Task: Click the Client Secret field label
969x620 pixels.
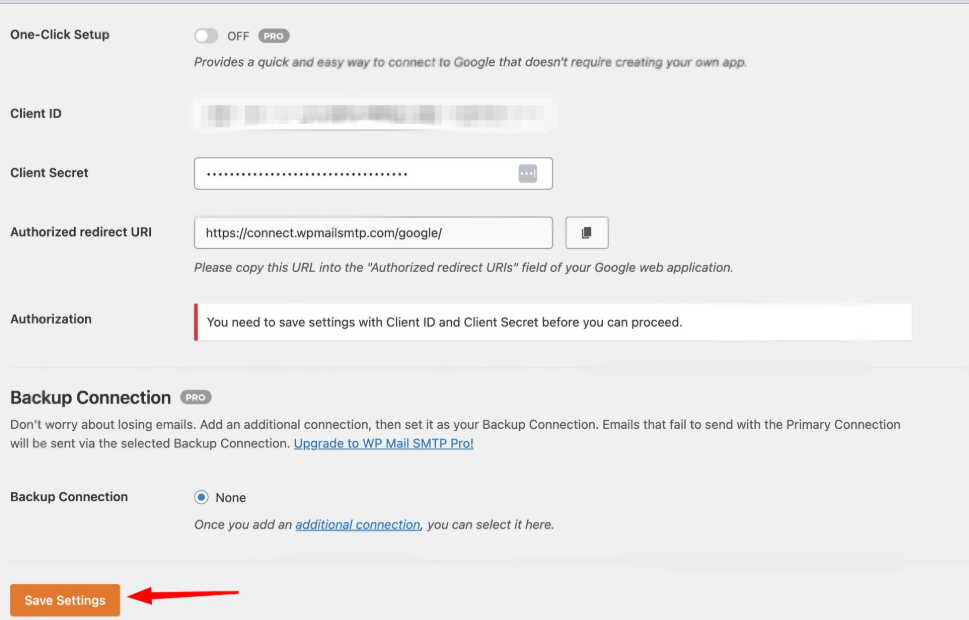Action: pos(49,173)
